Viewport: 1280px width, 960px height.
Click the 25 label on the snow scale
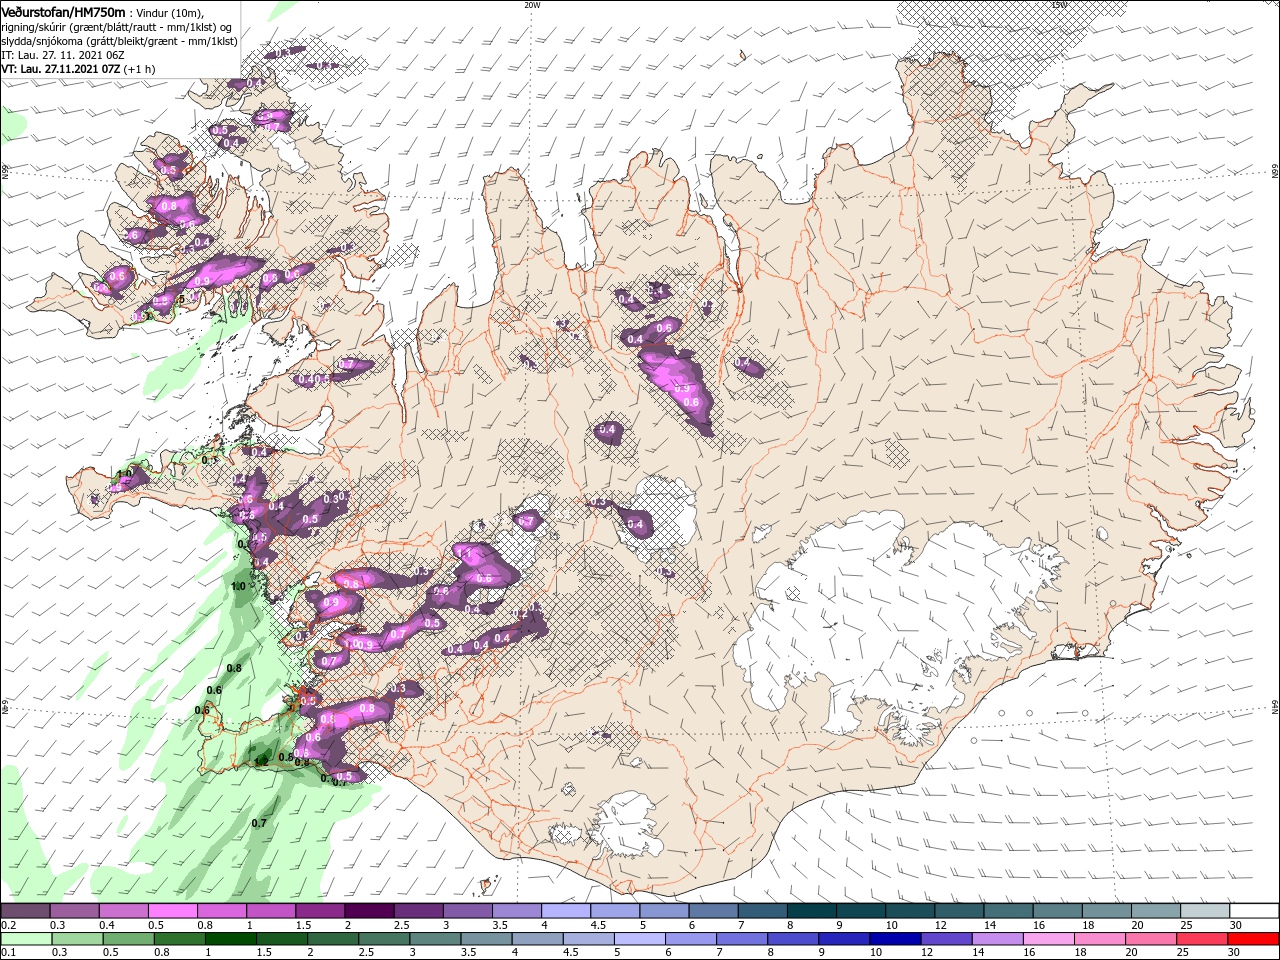click(1187, 925)
